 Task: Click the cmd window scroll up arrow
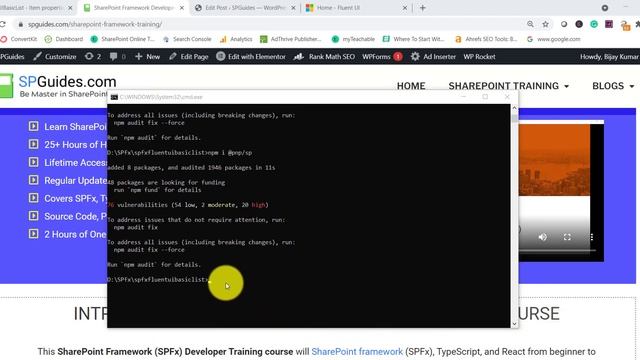pos(514,108)
